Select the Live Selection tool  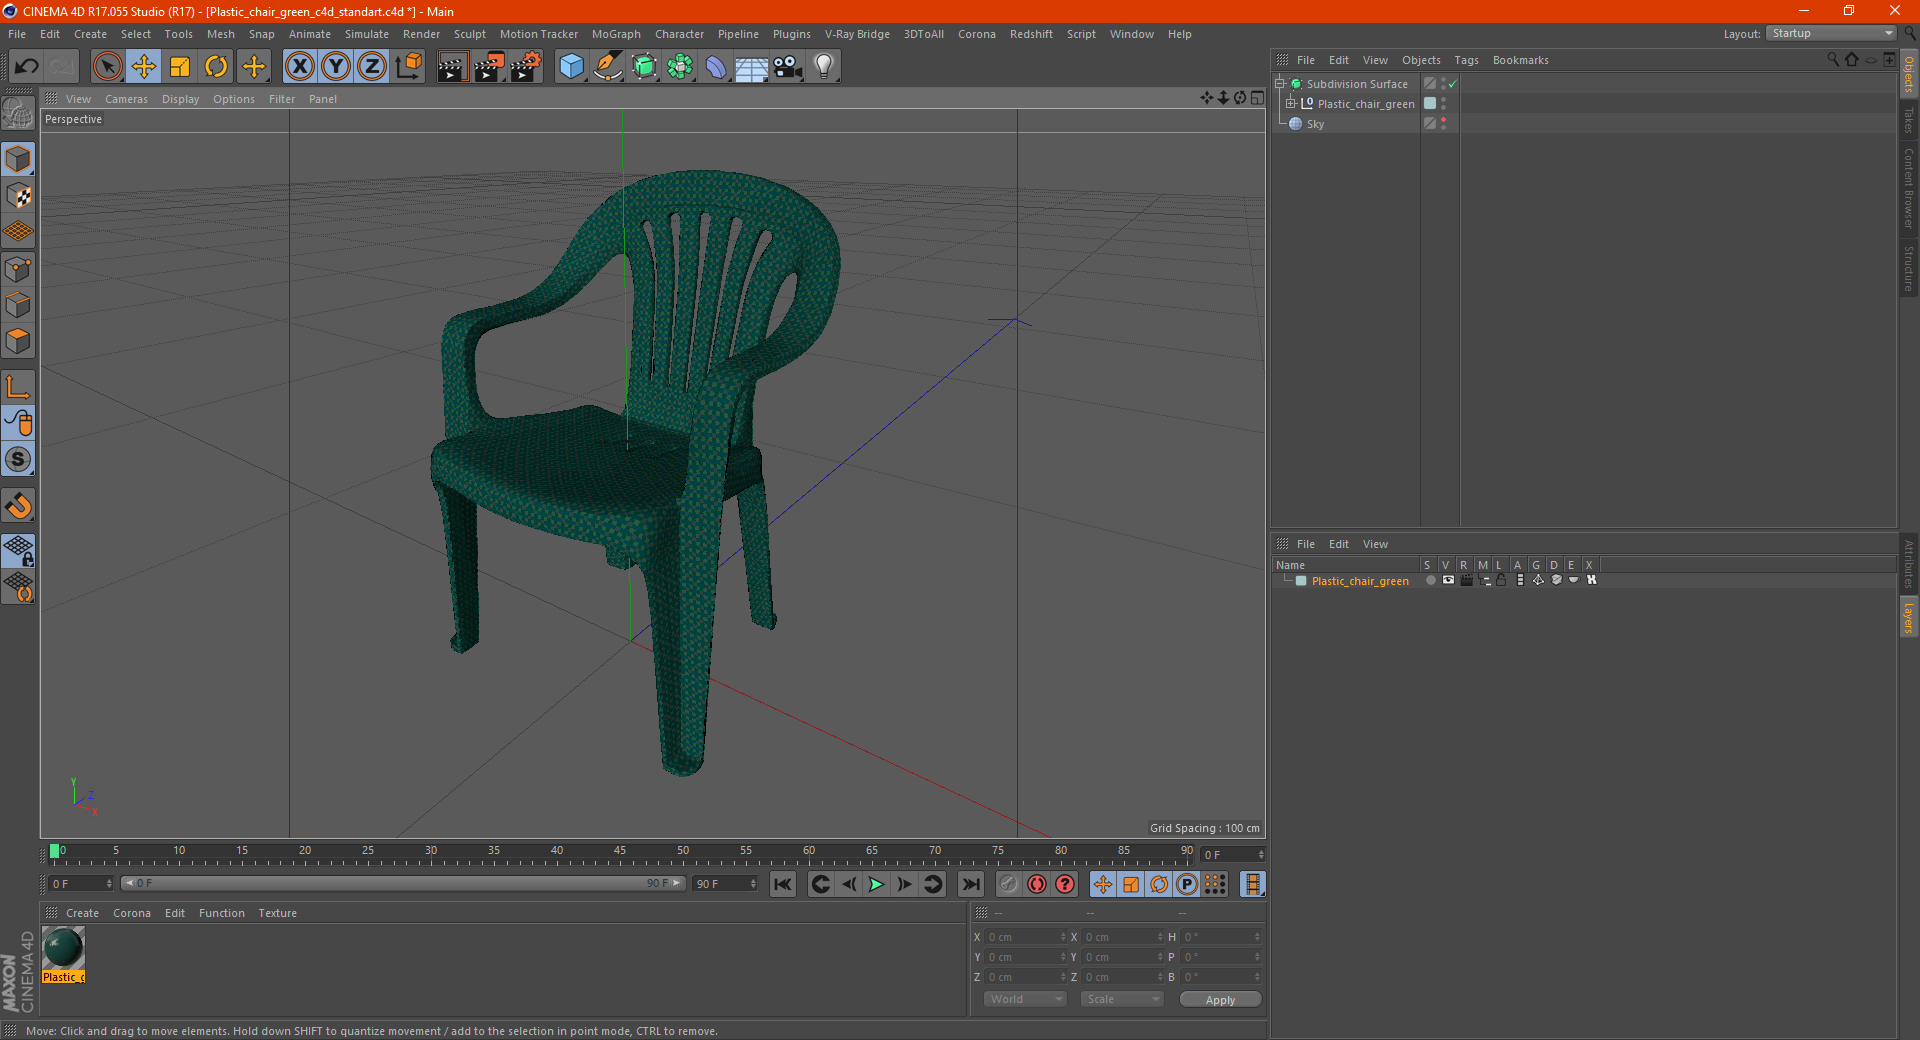click(107, 67)
